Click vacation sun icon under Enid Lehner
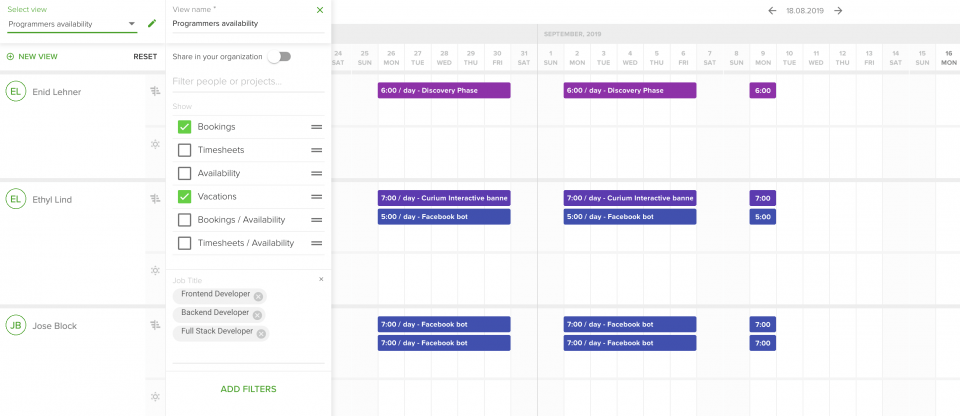 point(156,144)
